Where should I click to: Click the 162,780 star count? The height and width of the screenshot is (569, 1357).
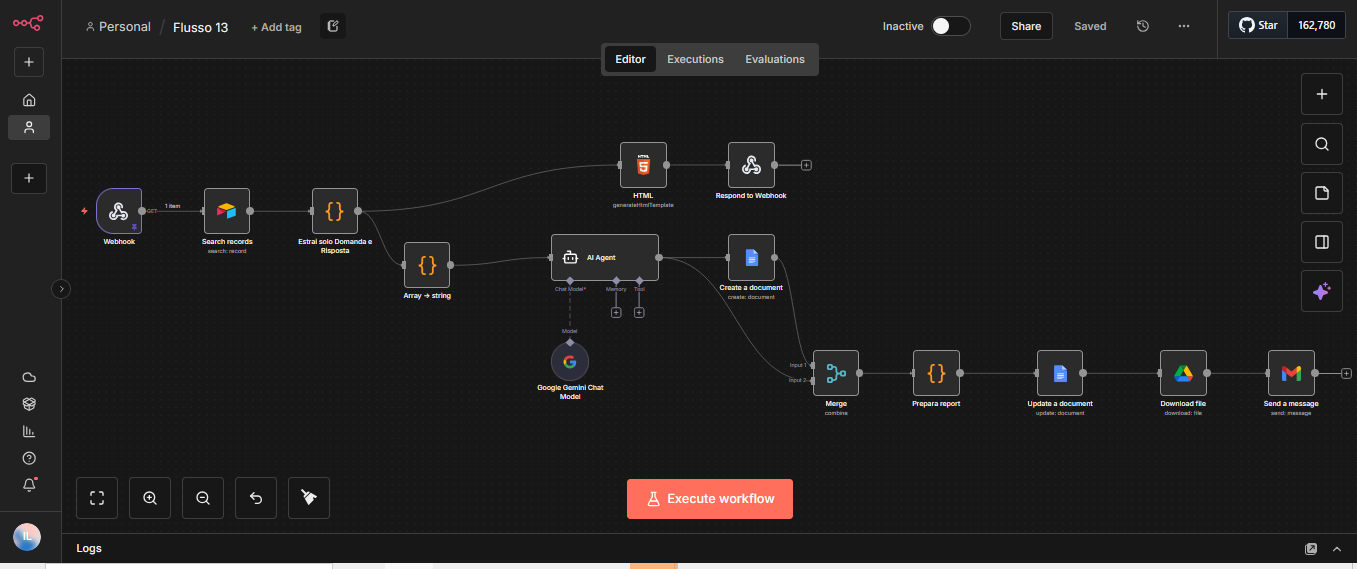coord(1317,25)
